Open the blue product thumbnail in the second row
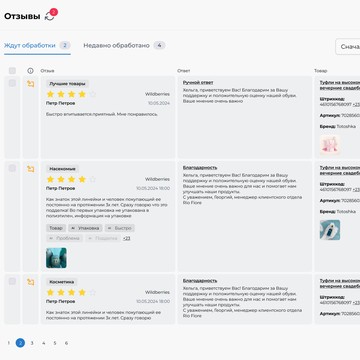 point(330,230)
